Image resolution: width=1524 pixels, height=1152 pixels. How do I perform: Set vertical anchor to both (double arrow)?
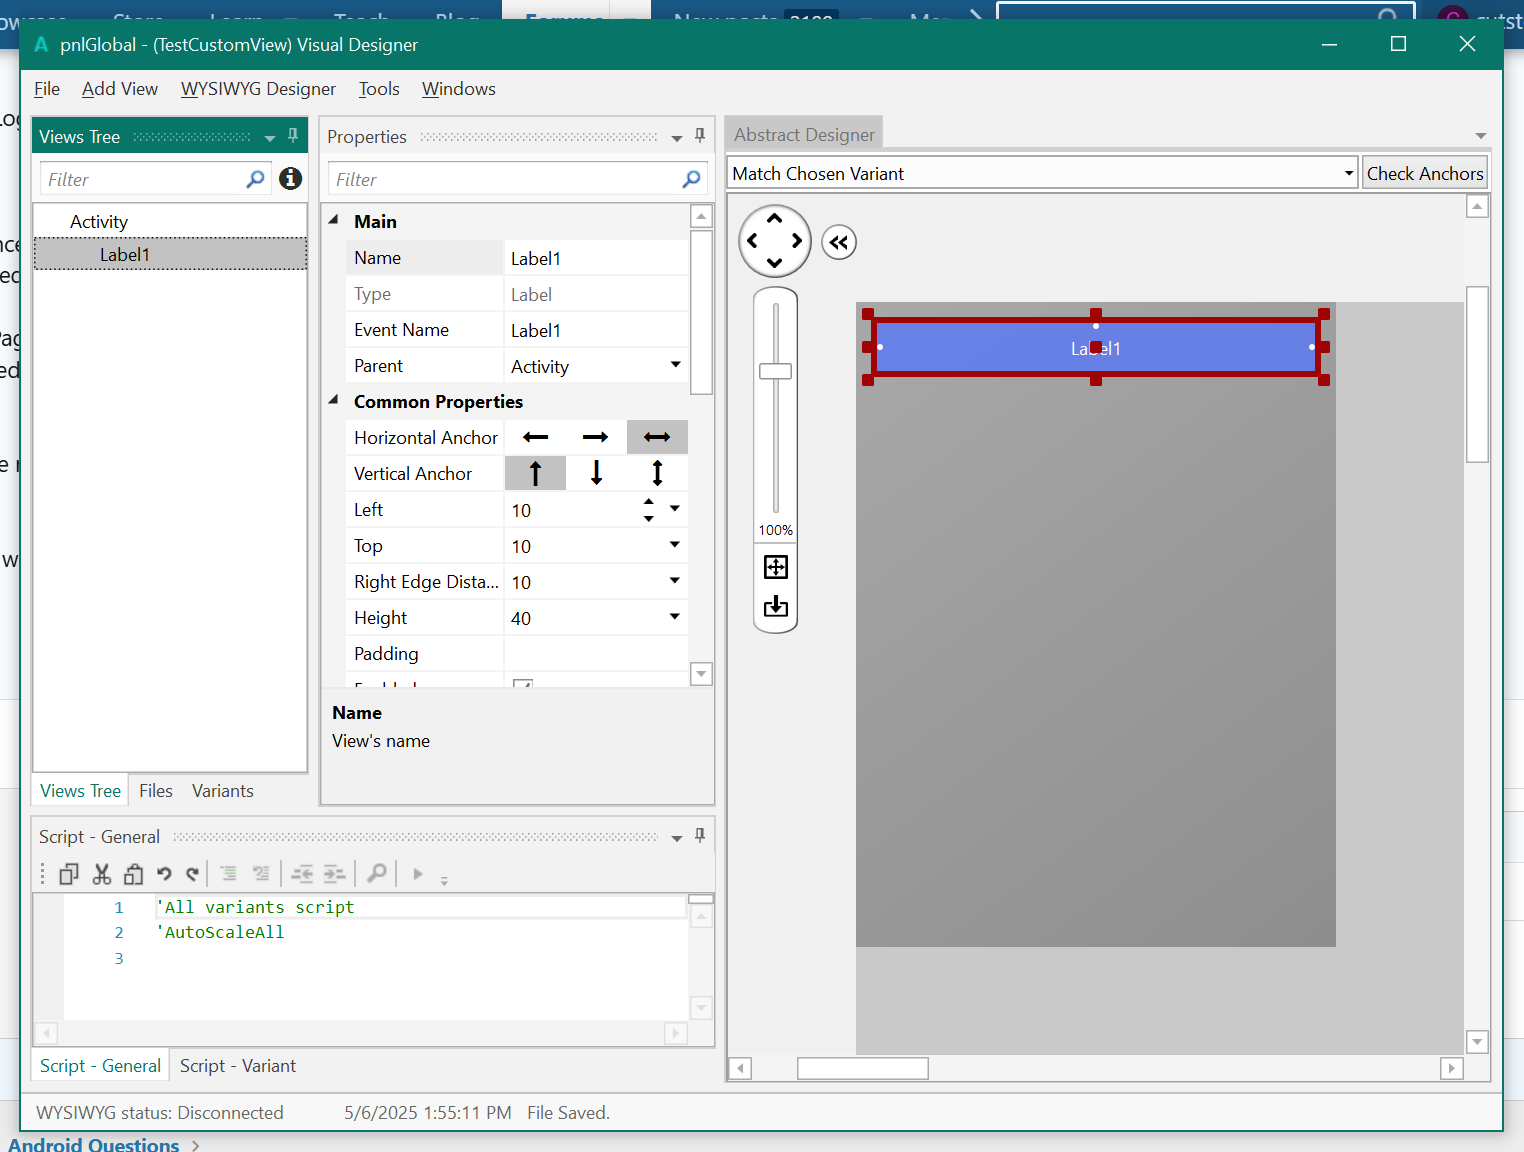(657, 473)
